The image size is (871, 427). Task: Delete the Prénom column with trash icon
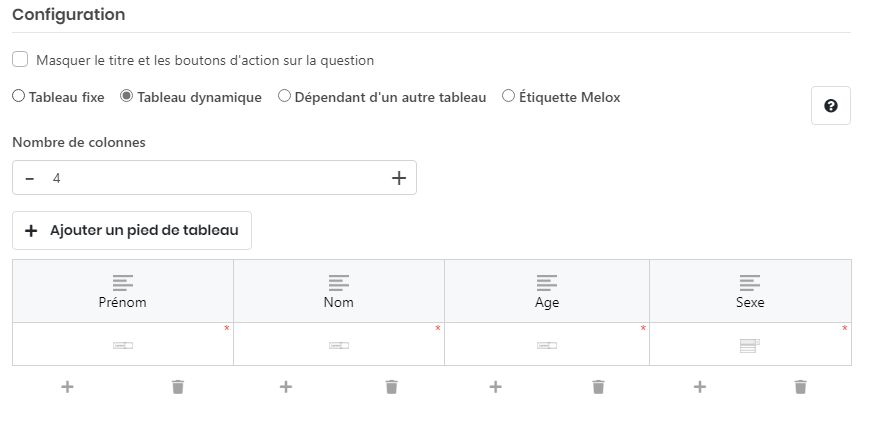pos(177,386)
